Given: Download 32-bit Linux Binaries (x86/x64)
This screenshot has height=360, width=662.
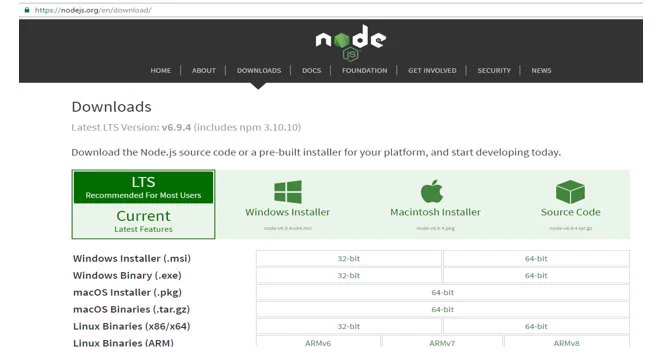Looking at the screenshot, I should [349, 326].
